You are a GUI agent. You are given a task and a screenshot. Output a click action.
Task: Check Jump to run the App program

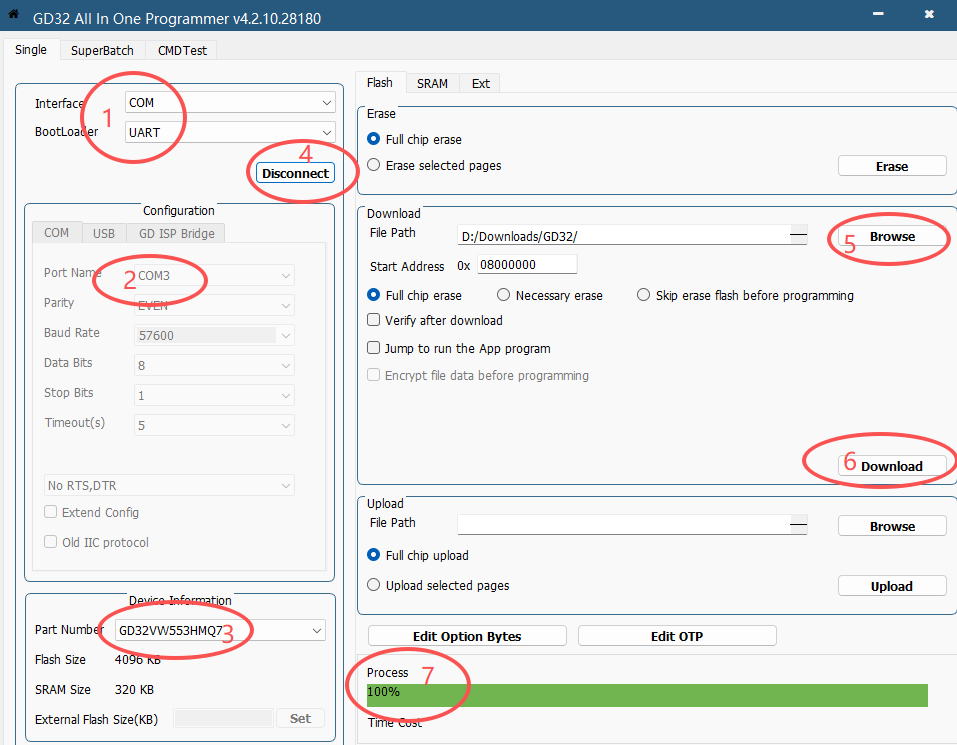(x=374, y=349)
